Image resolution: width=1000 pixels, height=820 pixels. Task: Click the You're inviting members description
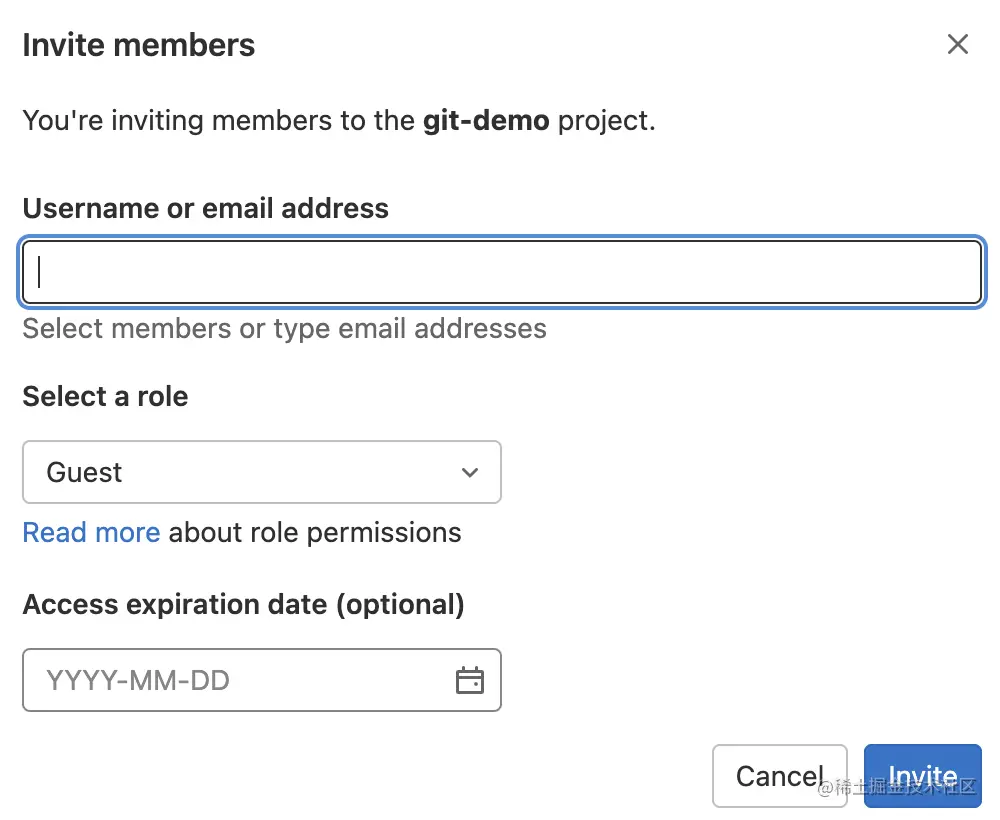[x=220, y=121]
